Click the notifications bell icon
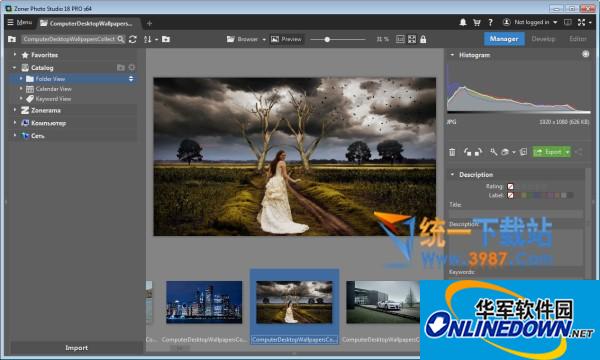Screen dimensions: 600x360 tap(463, 23)
